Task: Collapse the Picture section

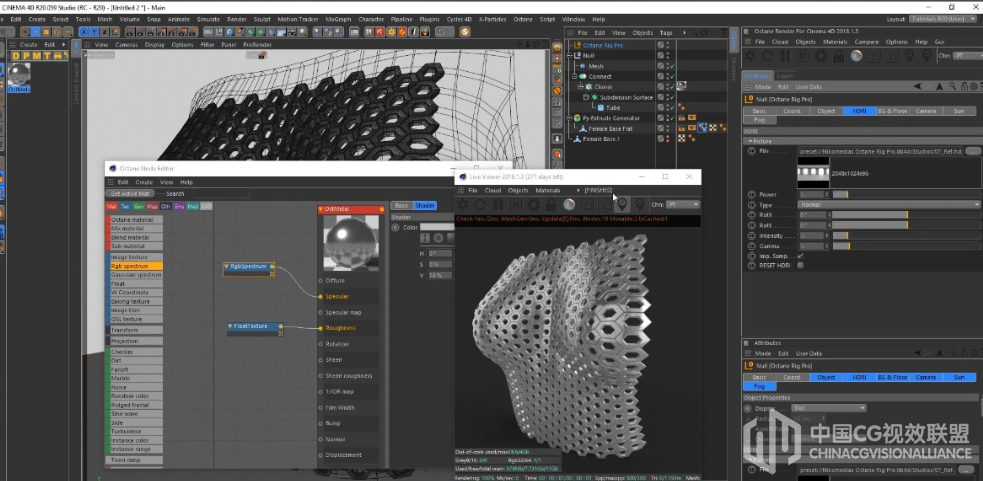Action: (x=751, y=141)
